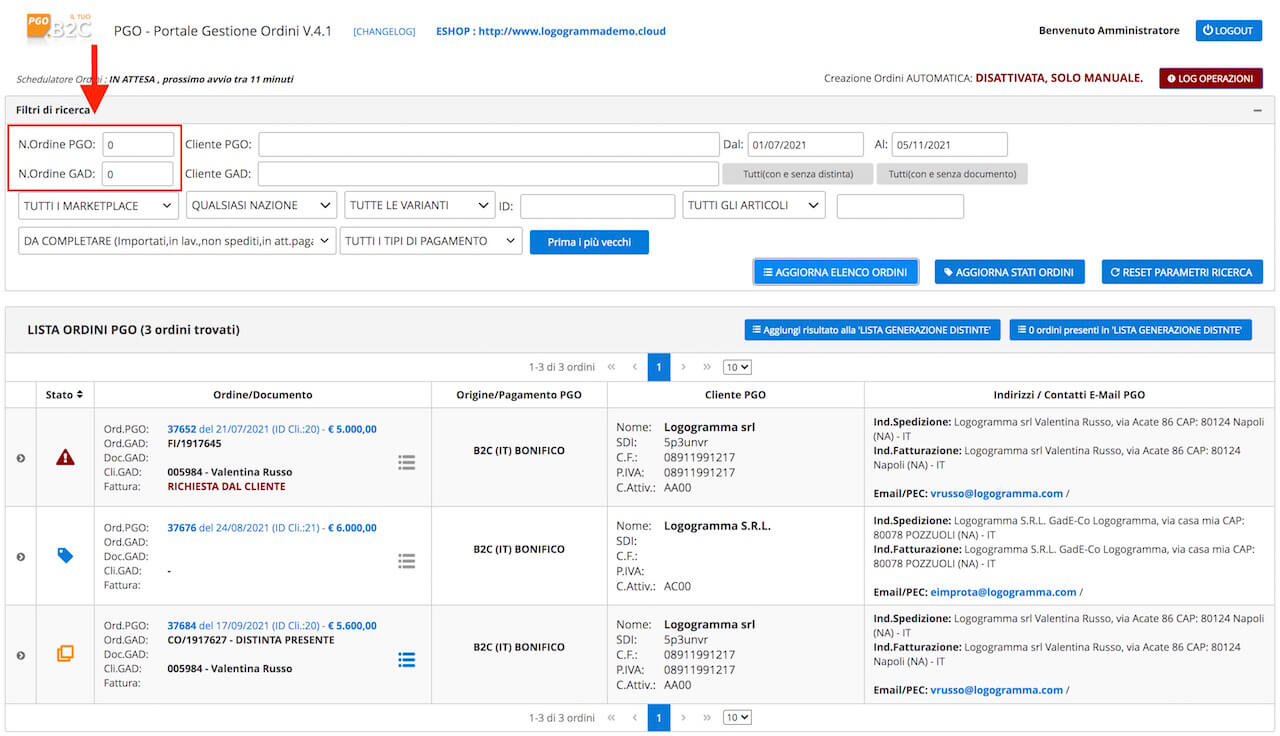The width and height of the screenshot is (1280, 736).
Task: Open the CHANGELOG link
Action: click(x=384, y=32)
